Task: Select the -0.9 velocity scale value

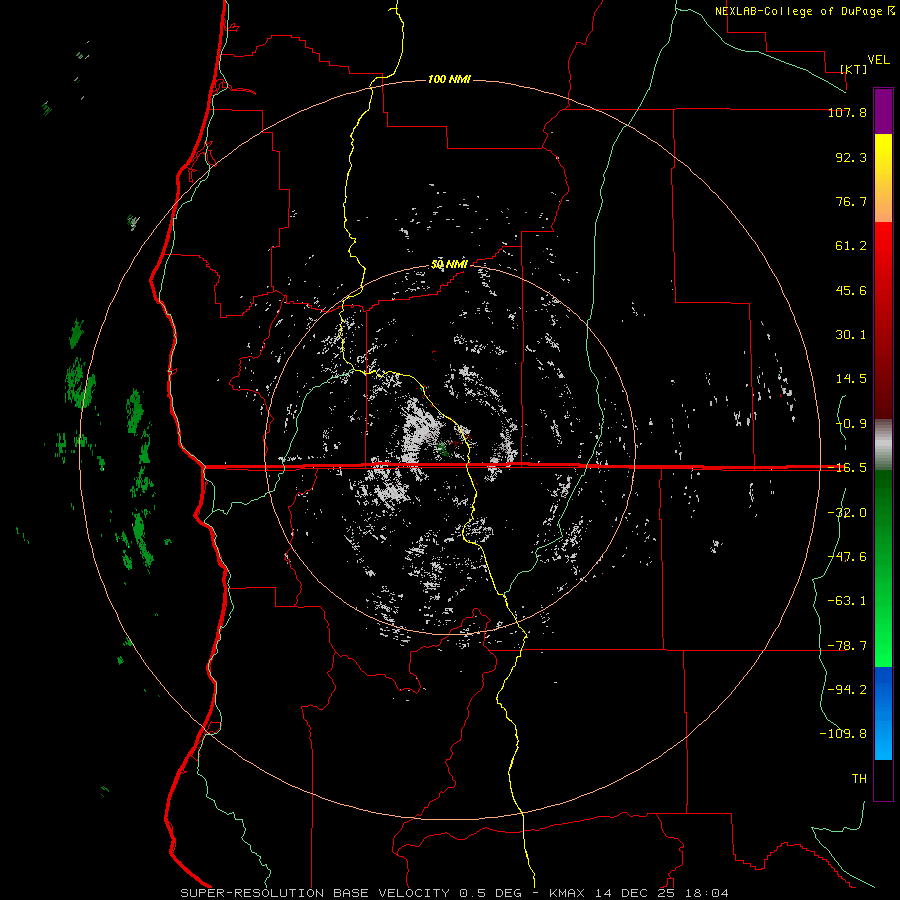Action: click(x=851, y=424)
